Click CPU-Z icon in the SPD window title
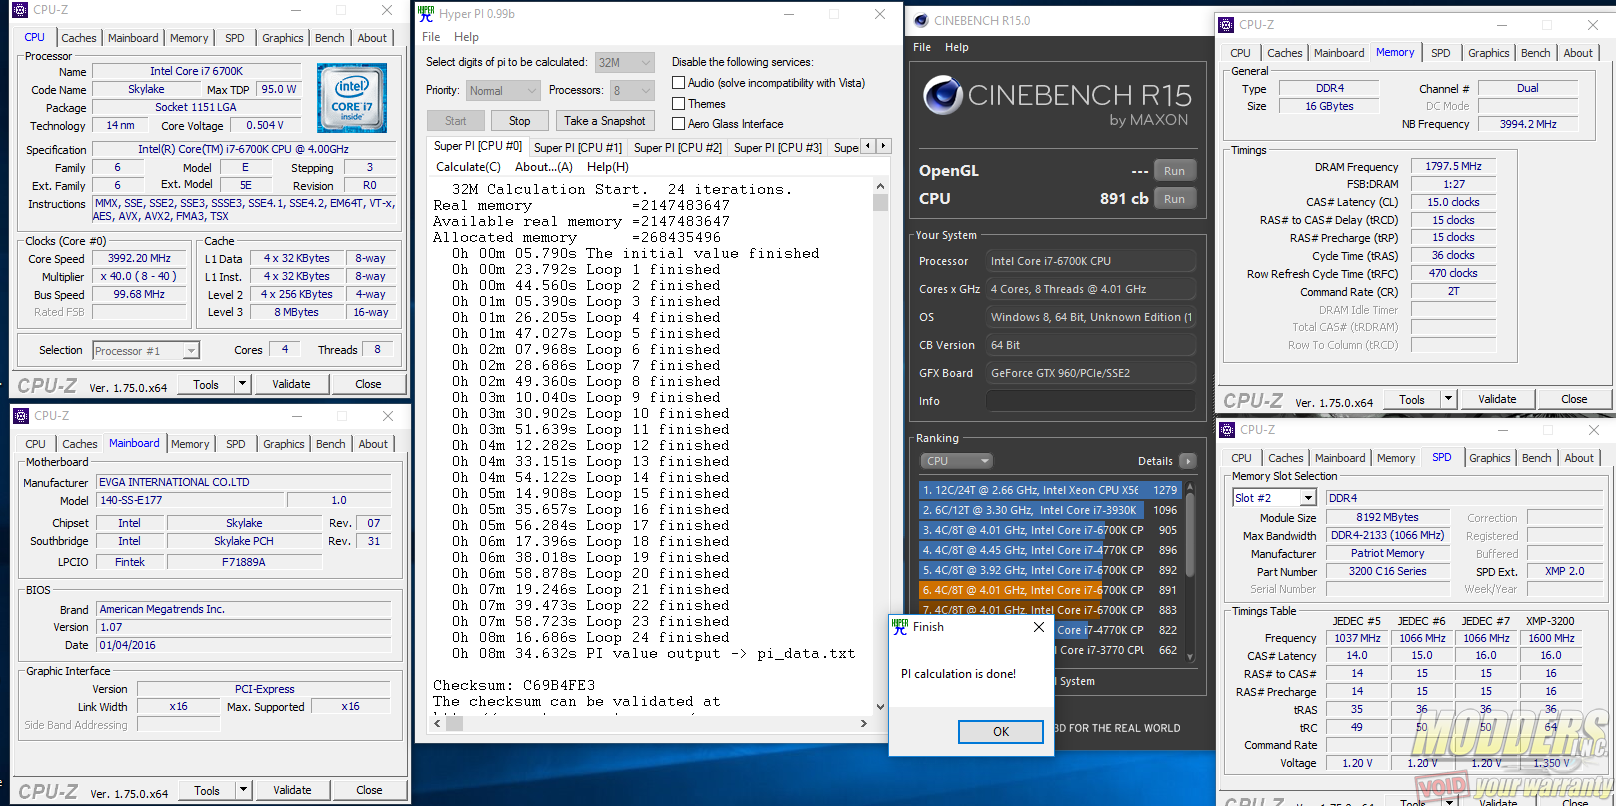This screenshot has width=1616, height=806. point(1227,430)
